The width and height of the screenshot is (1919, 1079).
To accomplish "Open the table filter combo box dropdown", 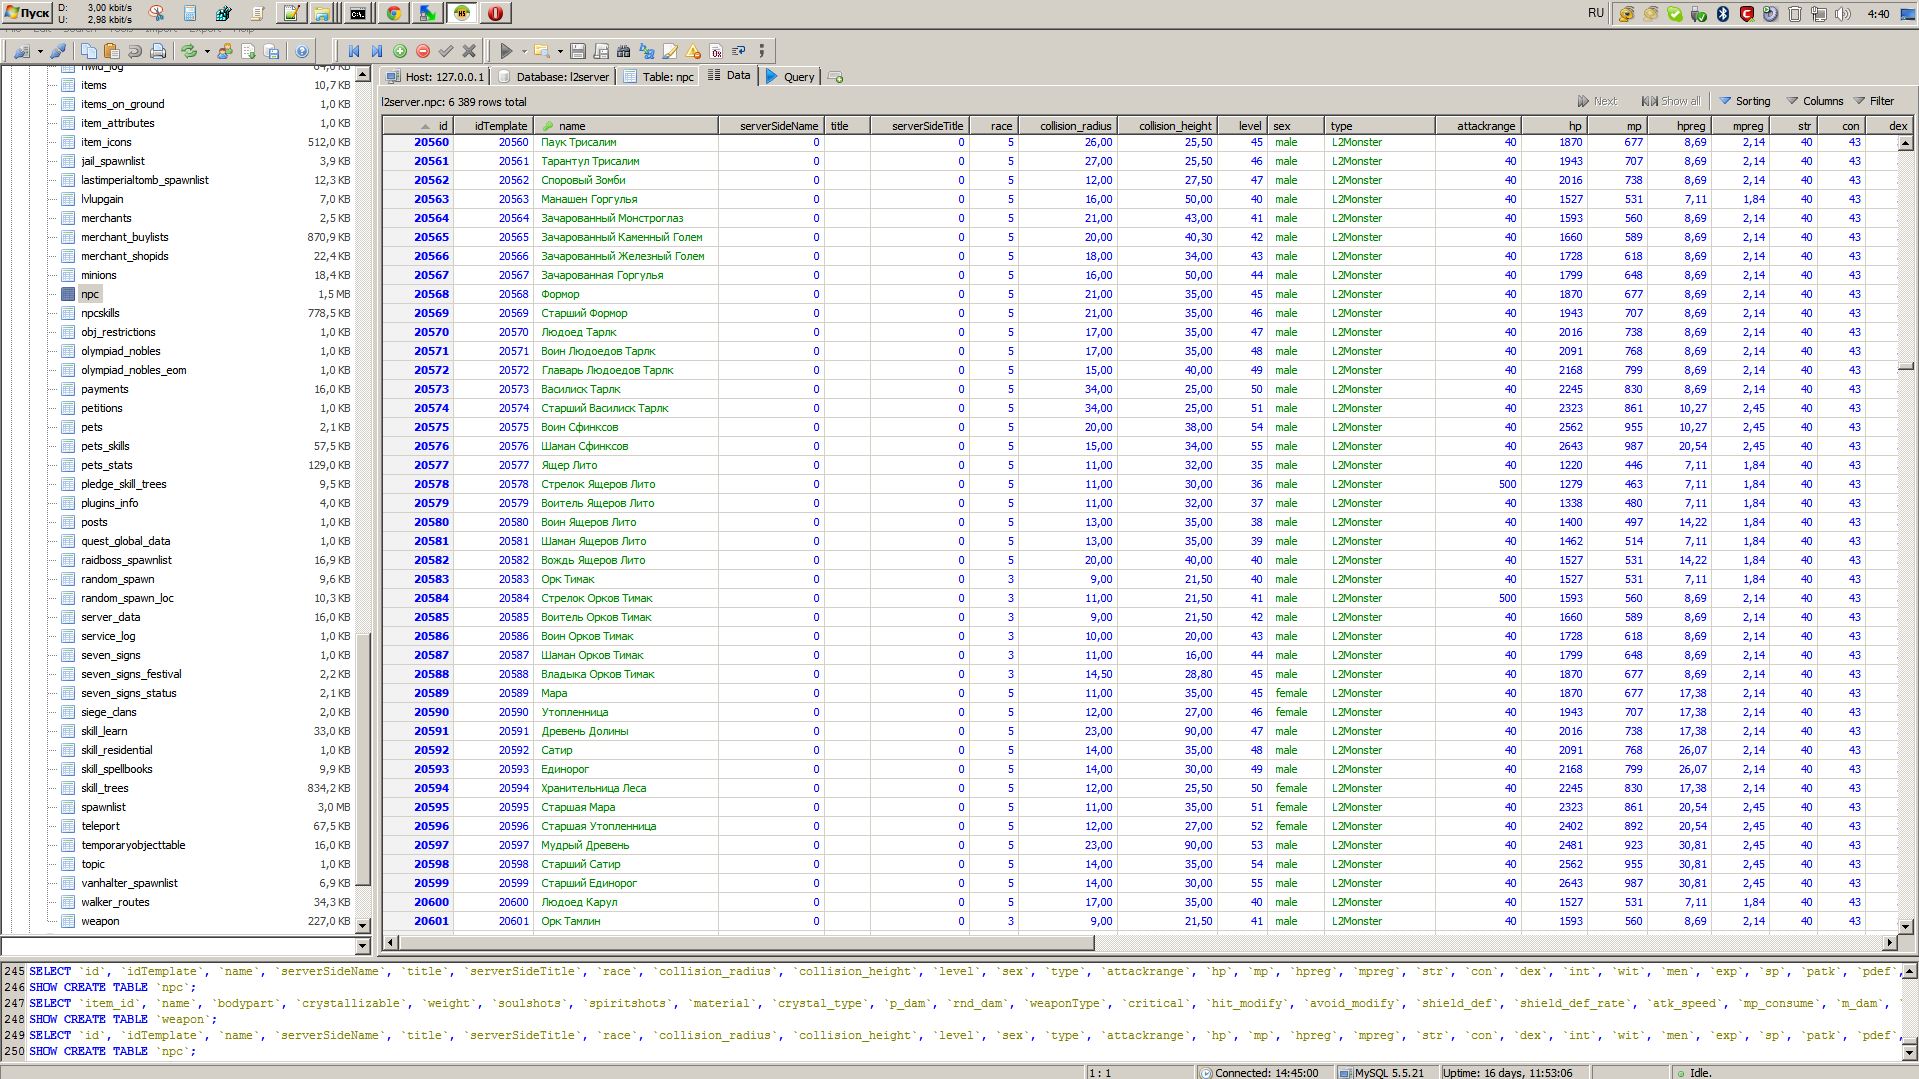I will click(x=362, y=945).
